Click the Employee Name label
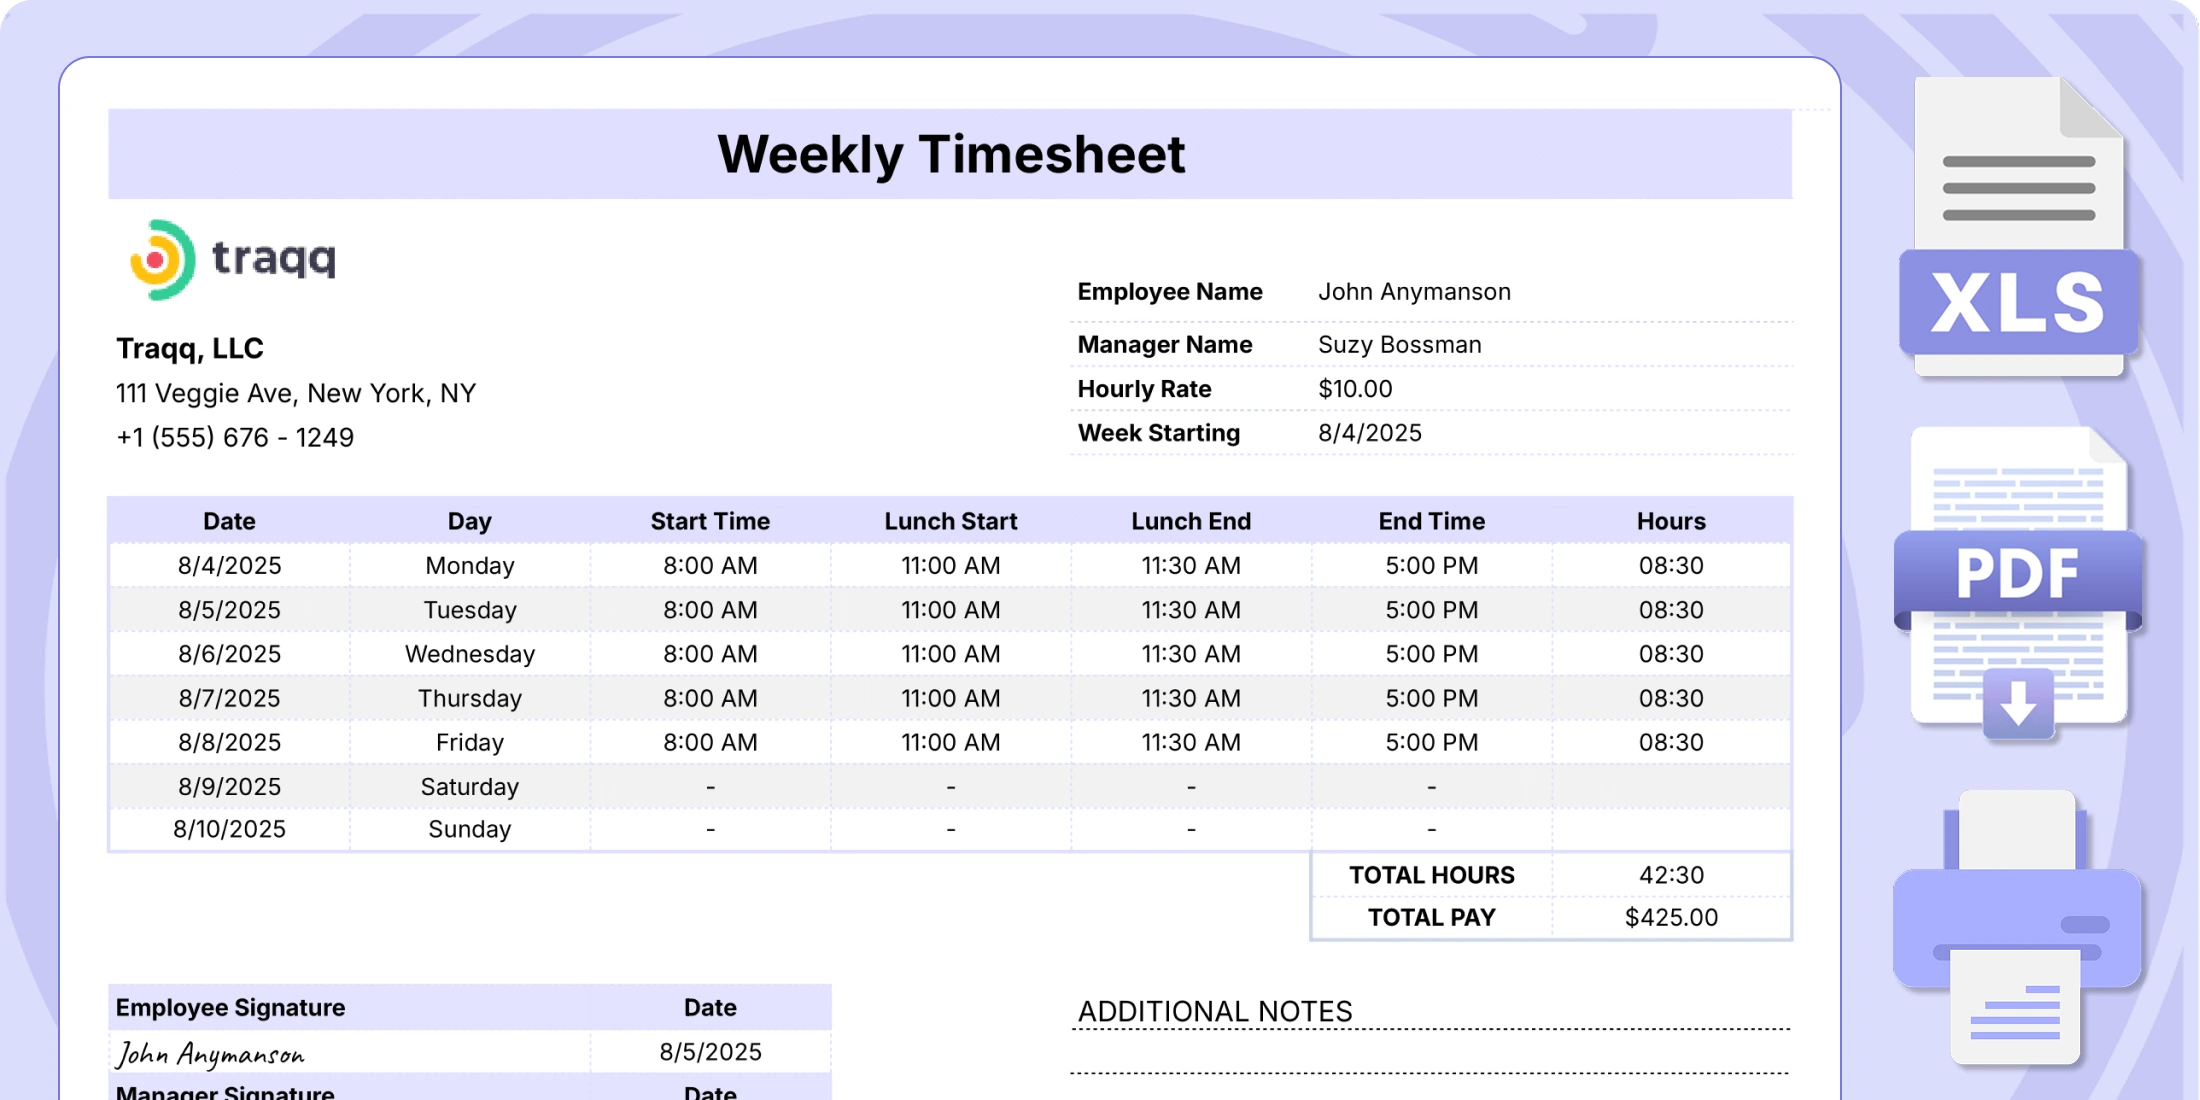 click(x=1170, y=292)
